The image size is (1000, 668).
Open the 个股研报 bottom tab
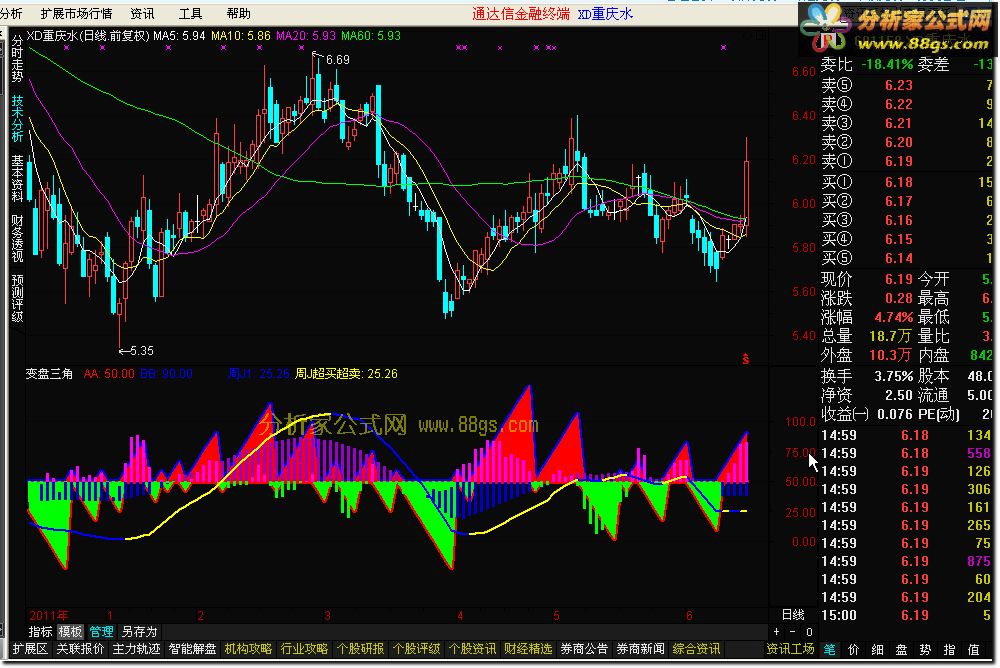coord(361,649)
